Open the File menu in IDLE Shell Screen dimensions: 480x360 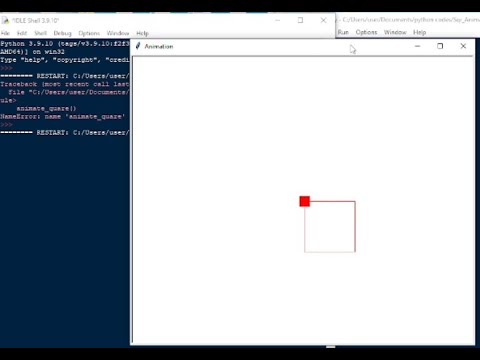click(x=5, y=33)
